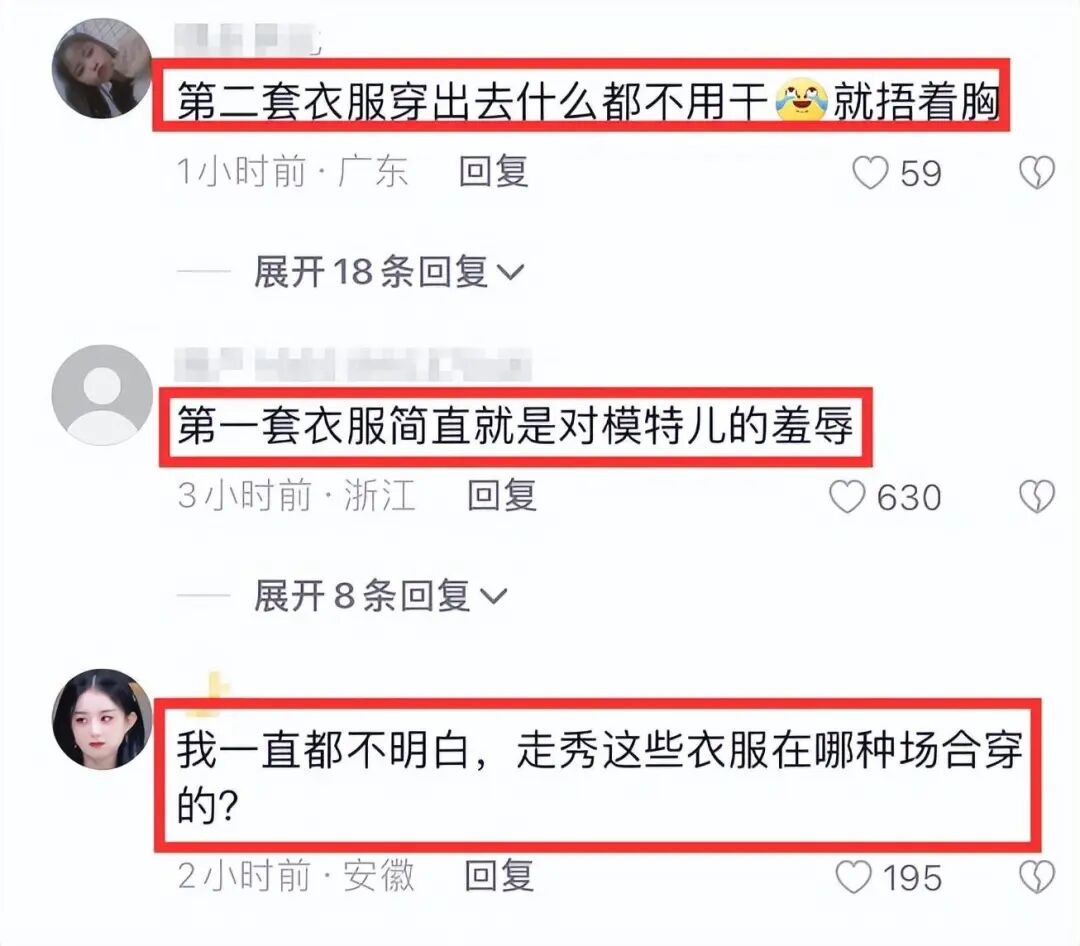Tap broken heart on Zhejiang comment
1080x946 pixels.
(1037, 497)
